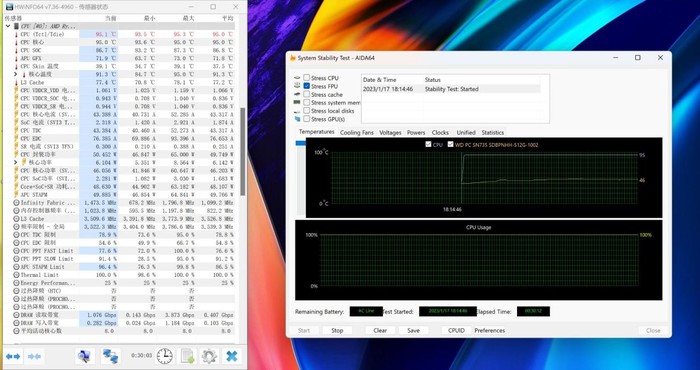Enable the Stress CPU checkbox

tap(307, 78)
